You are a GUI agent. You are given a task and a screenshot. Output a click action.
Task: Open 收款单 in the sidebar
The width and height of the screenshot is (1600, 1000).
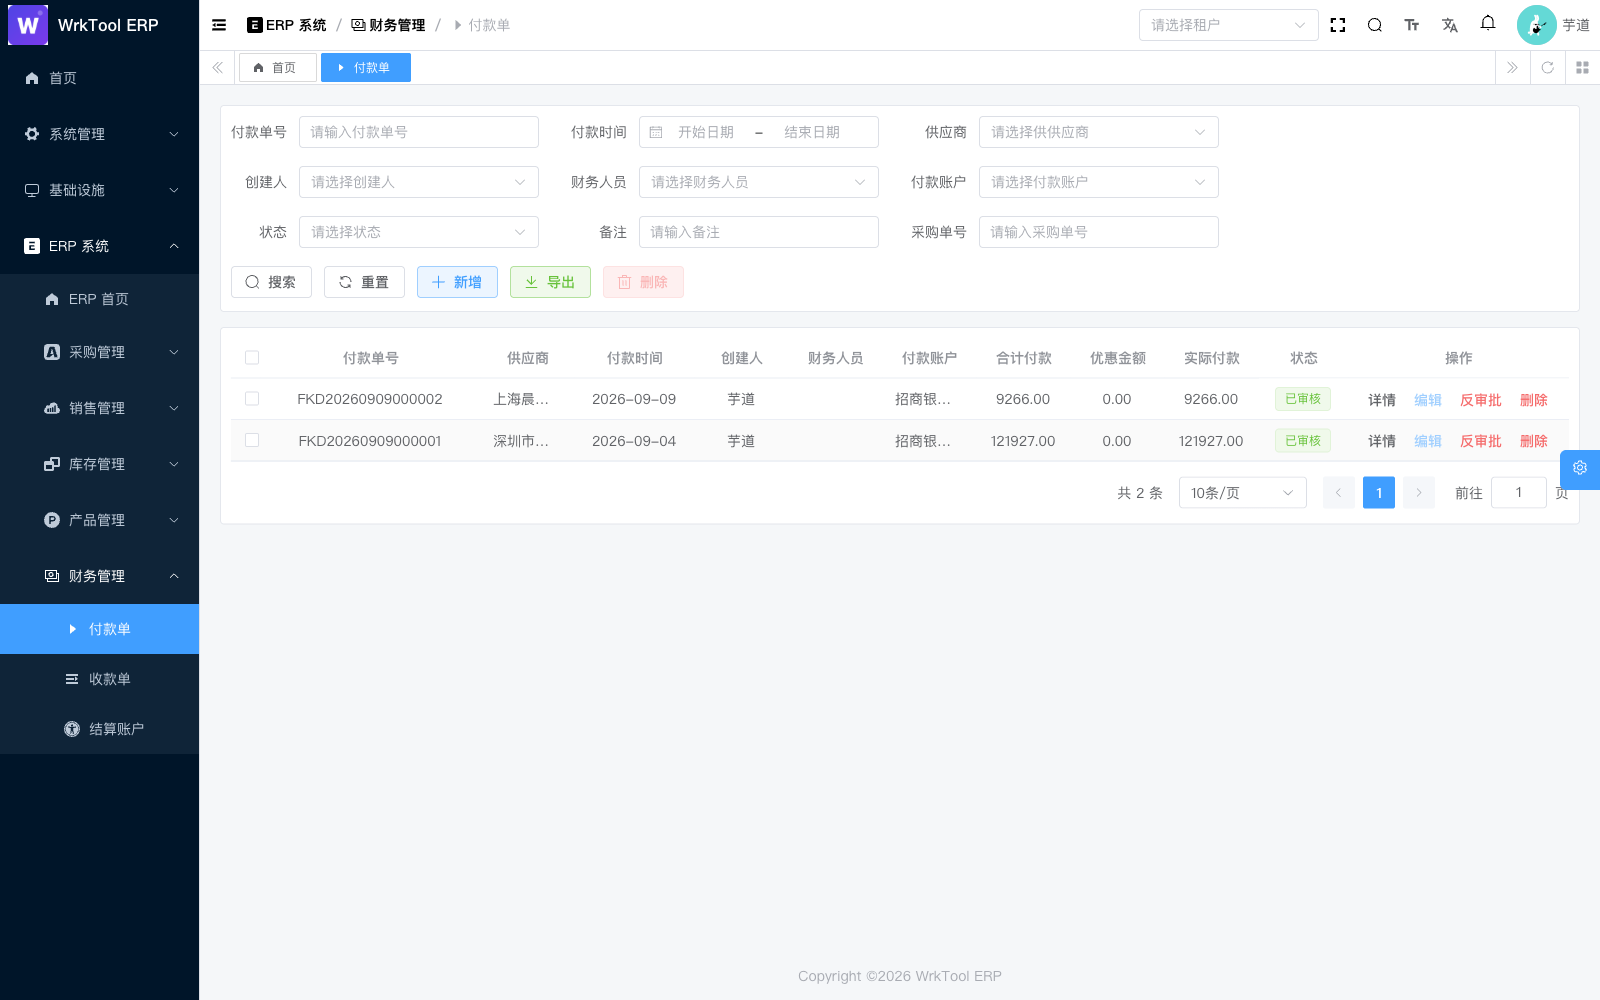coord(100,679)
